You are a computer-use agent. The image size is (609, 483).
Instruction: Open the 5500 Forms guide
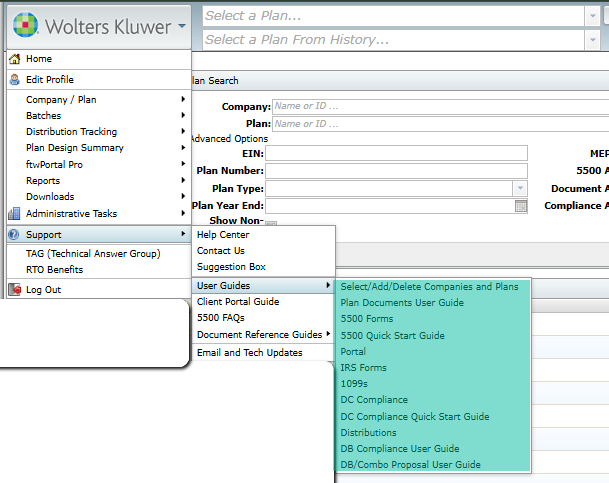(433, 319)
